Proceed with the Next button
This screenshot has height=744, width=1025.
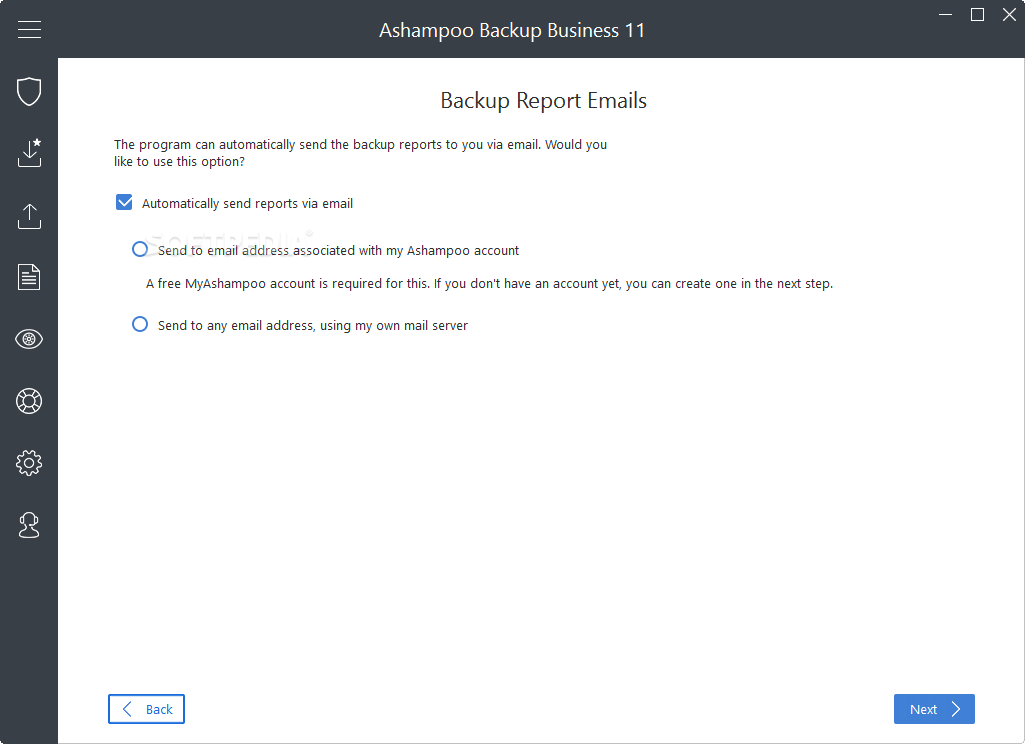coord(934,709)
